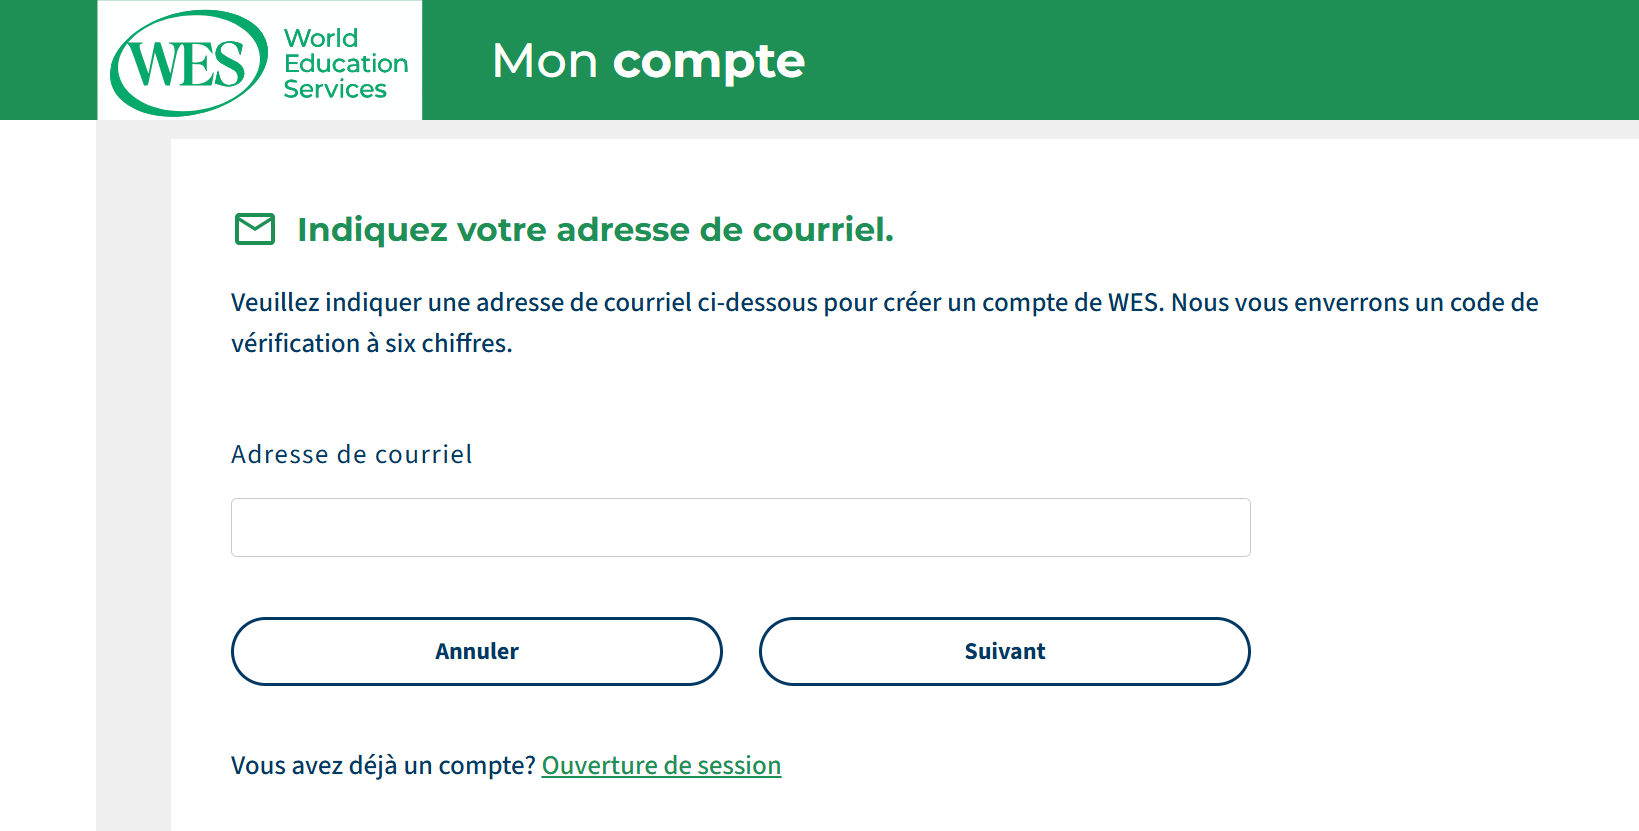Click the Adresse de courriel field label

351,454
